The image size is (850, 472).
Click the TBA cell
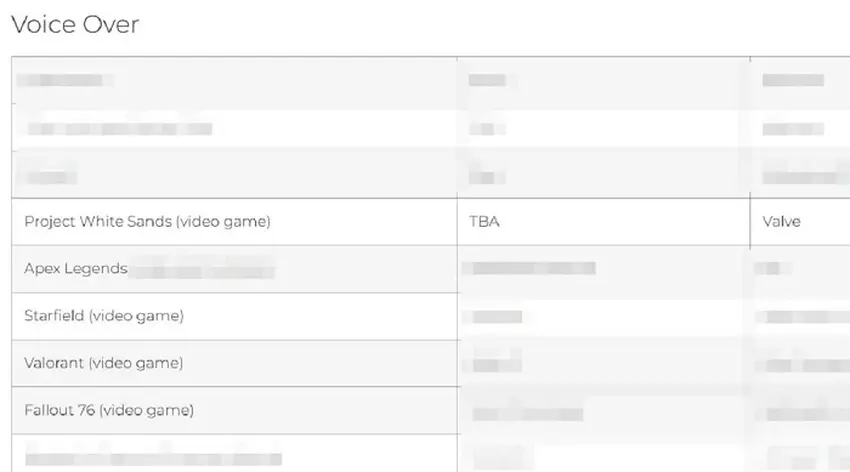click(484, 222)
